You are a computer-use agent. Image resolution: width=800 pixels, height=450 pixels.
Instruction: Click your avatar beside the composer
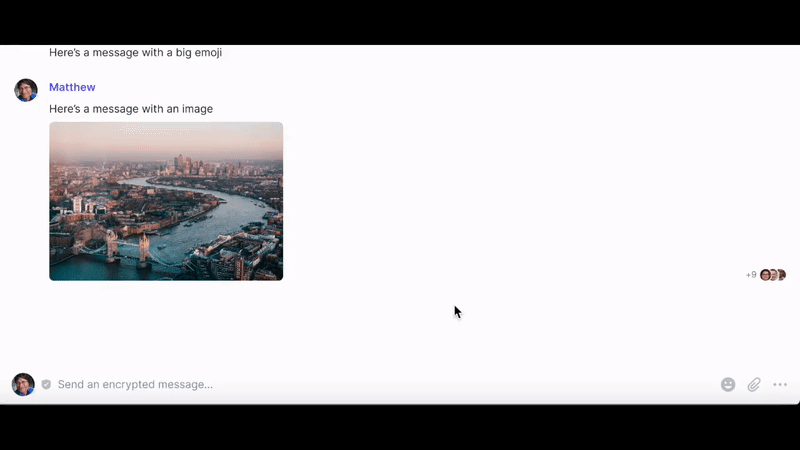pyautogui.click(x=23, y=384)
